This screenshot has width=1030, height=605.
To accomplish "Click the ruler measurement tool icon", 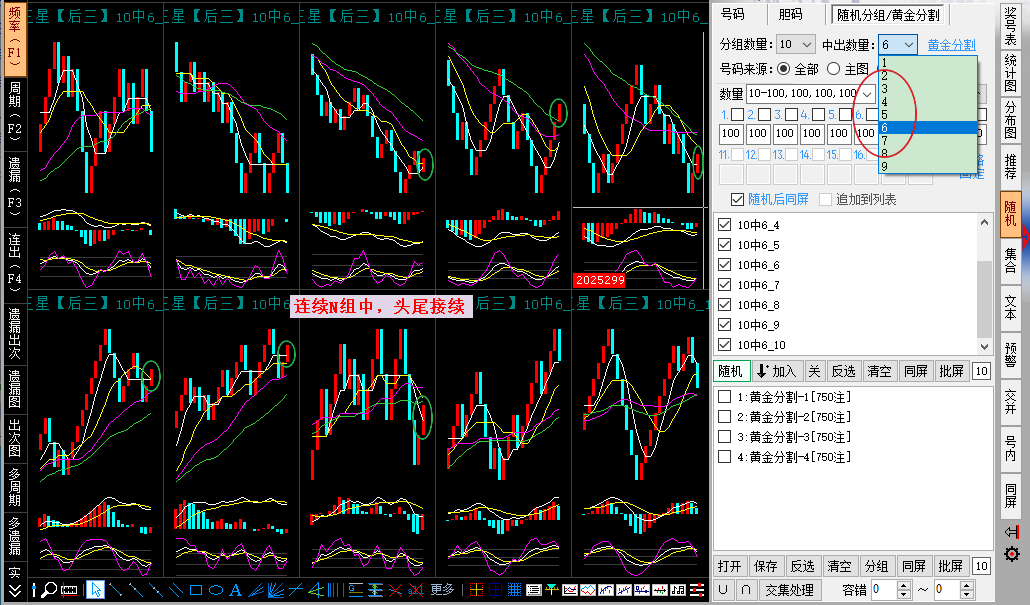I will click(x=70, y=589).
